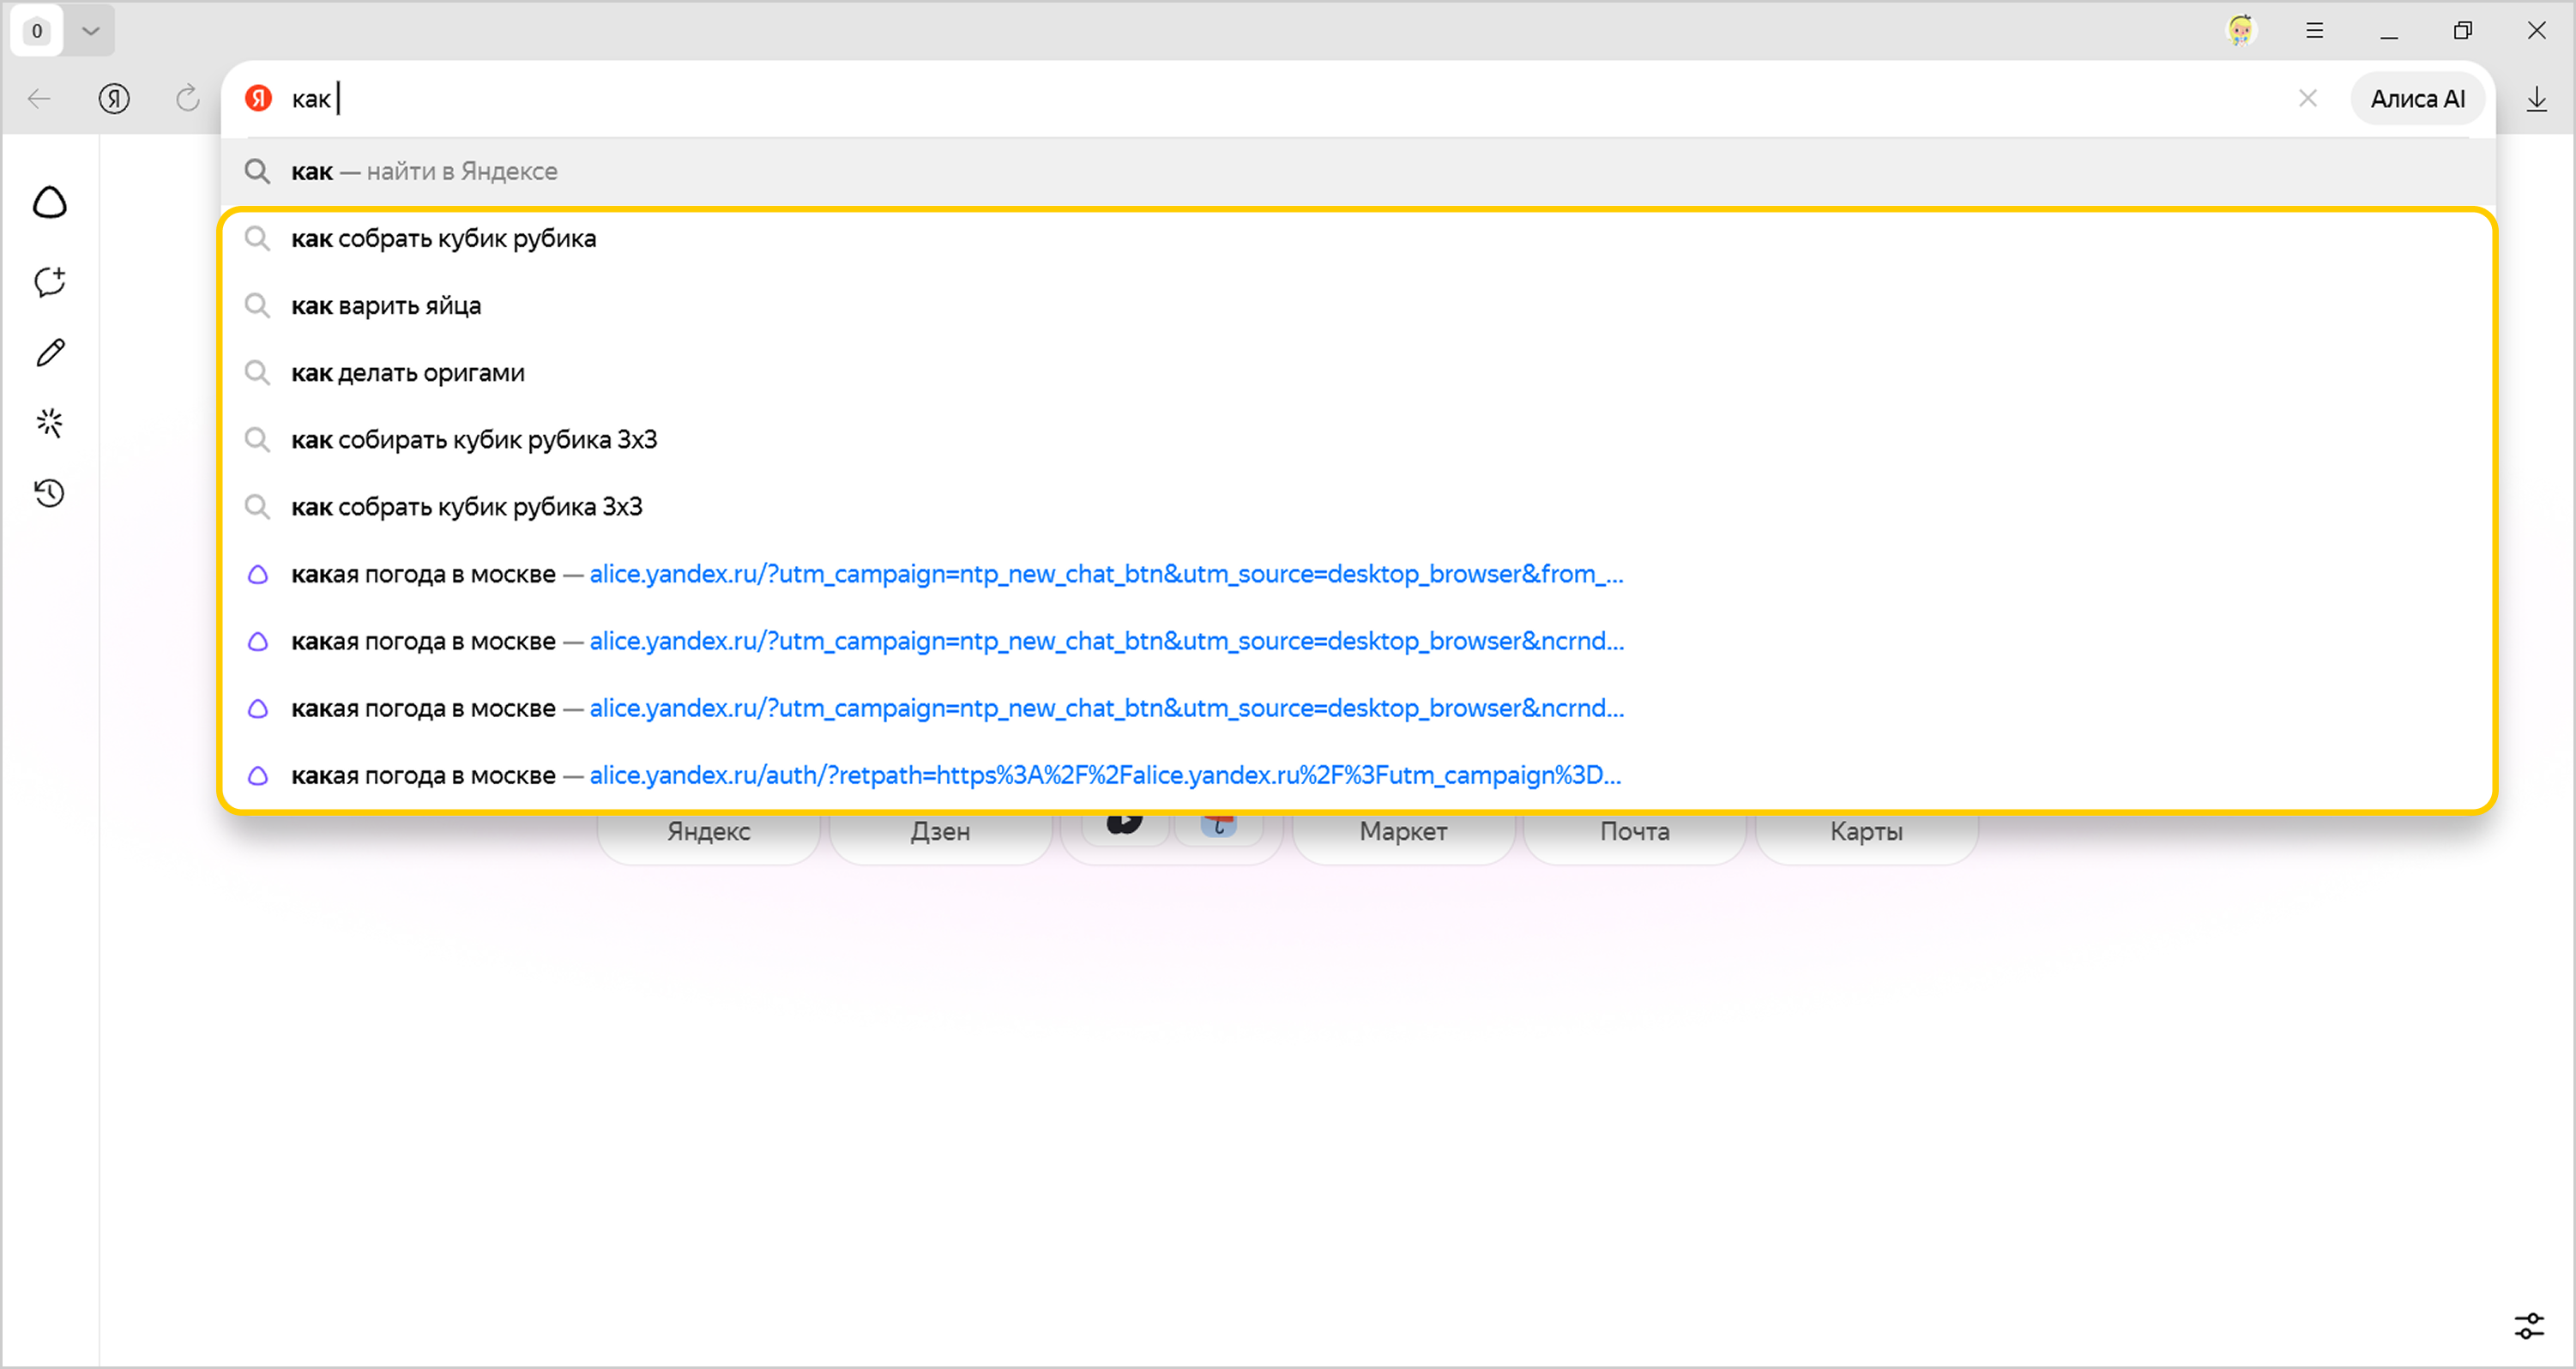2576x1369 pixels.
Task: Go back with the left arrow
Action: click(x=39, y=99)
